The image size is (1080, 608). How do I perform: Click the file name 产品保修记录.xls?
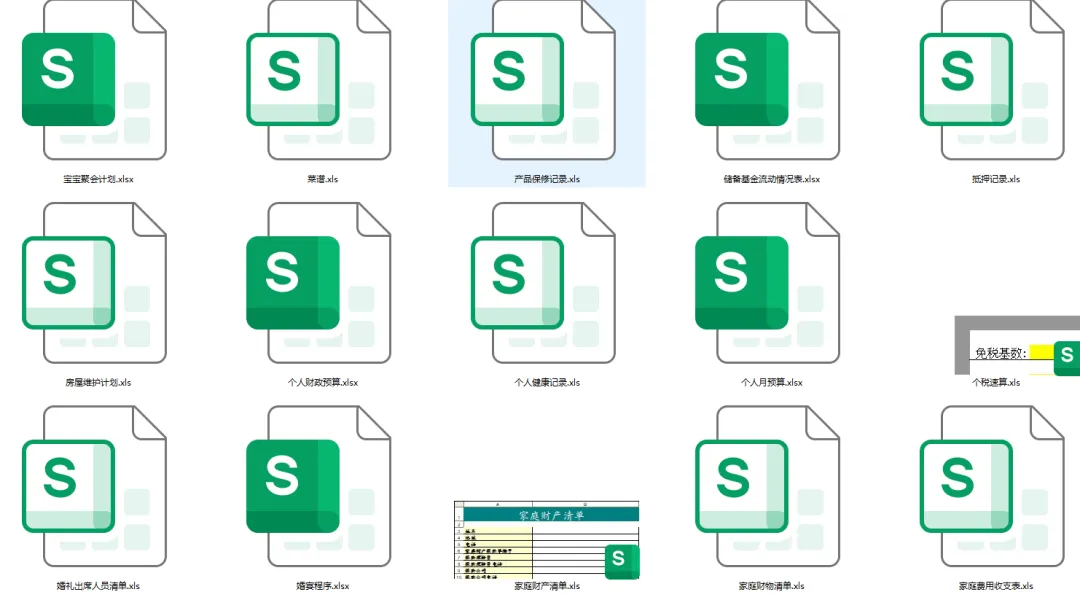547,179
